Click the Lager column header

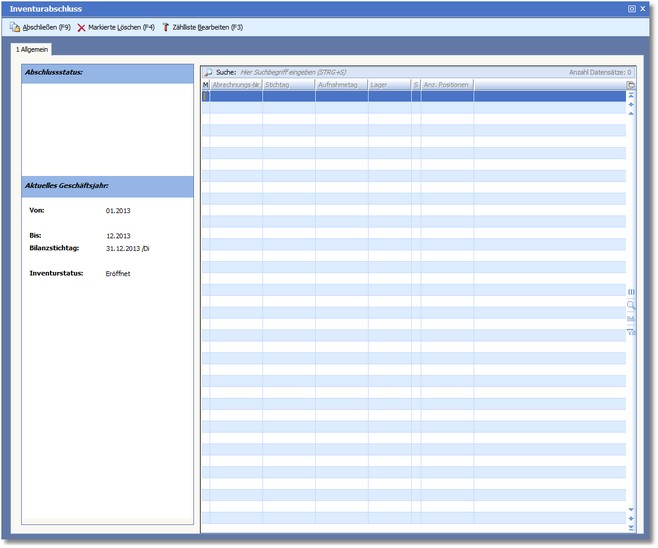(389, 85)
